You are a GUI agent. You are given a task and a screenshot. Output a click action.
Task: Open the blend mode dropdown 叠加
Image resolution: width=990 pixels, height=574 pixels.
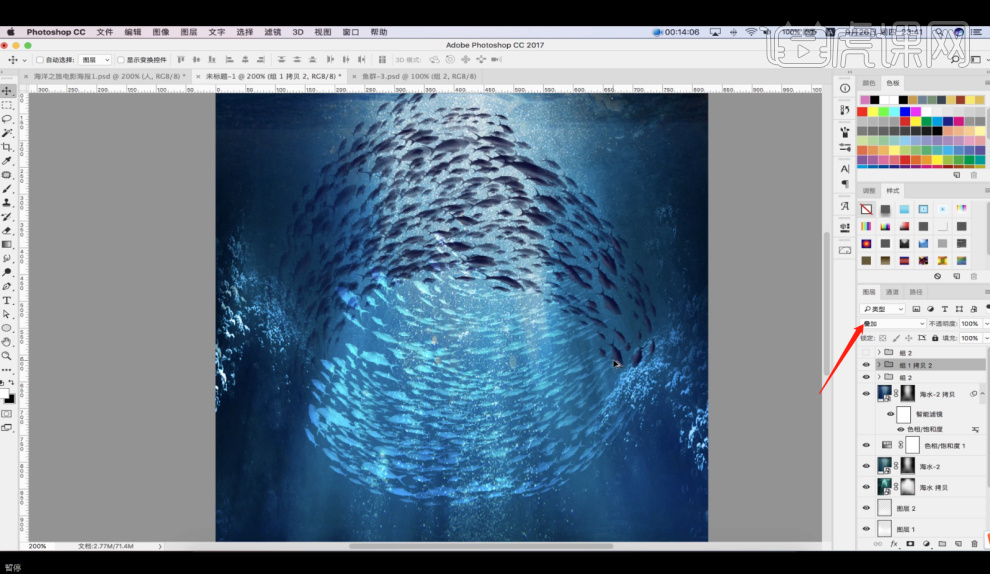893,324
